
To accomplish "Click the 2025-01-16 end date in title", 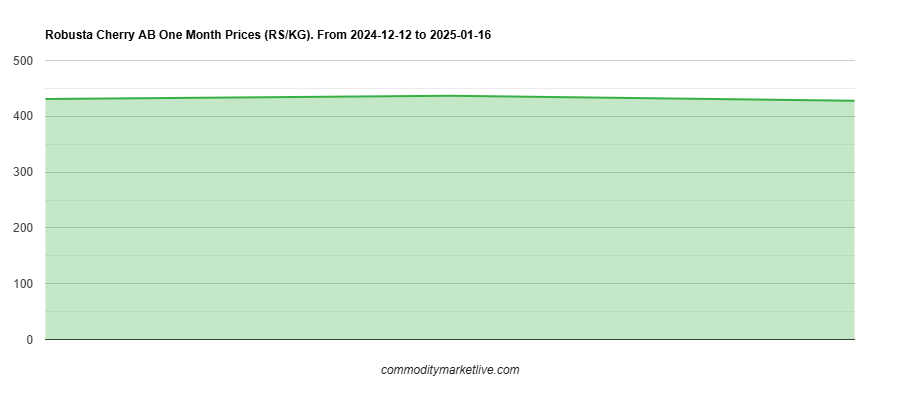I will [x=460, y=35].
